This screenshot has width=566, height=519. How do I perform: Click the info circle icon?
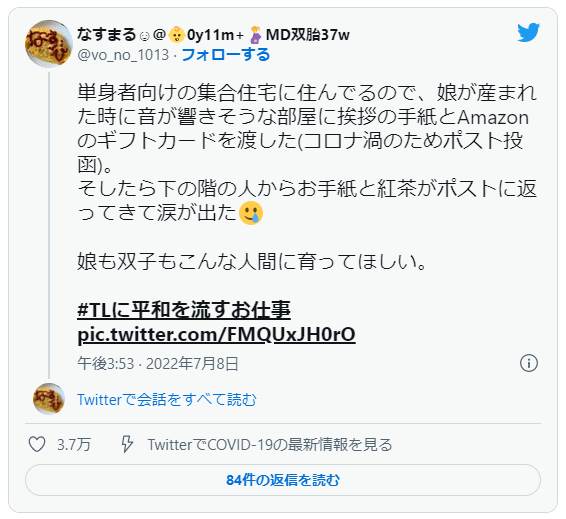[529, 363]
